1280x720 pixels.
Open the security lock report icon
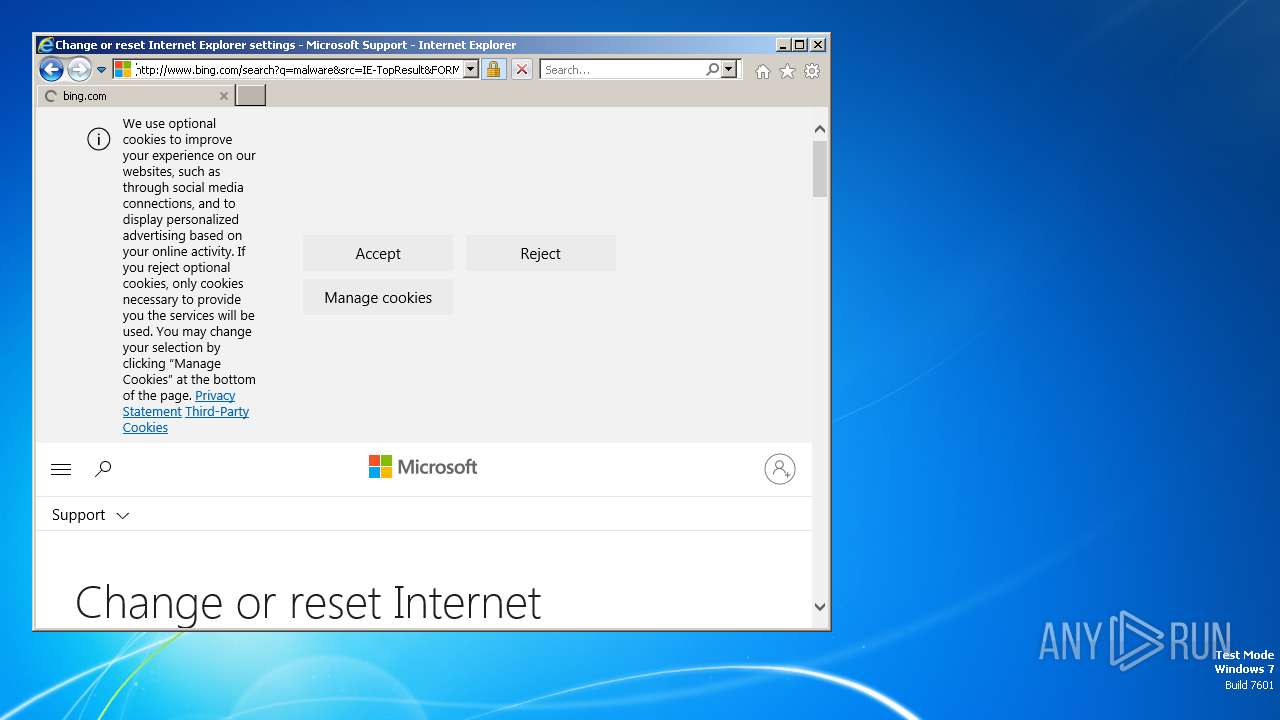(x=494, y=69)
